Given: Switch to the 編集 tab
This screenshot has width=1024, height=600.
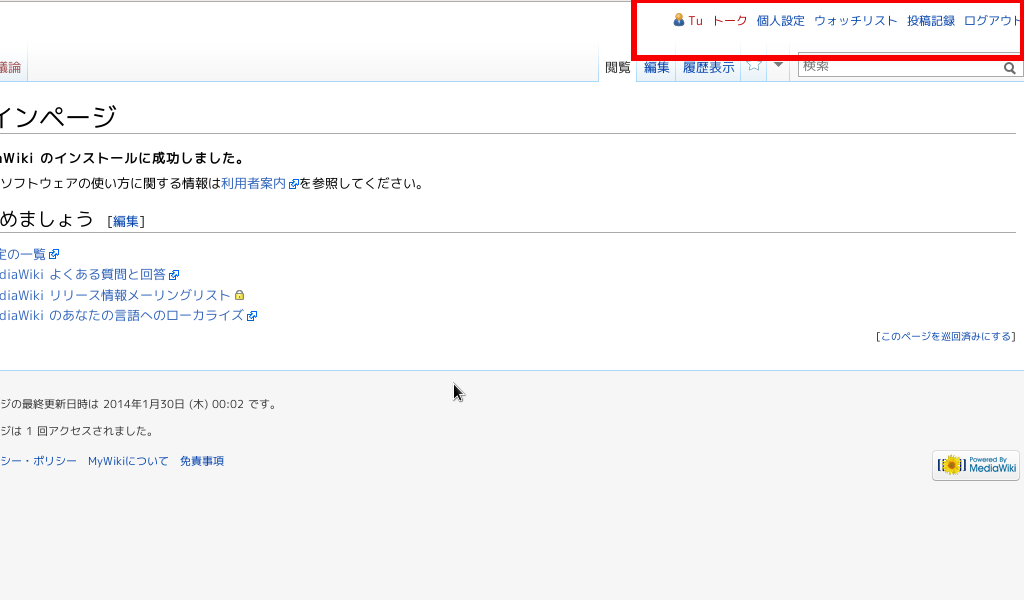Looking at the screenshot, I should 656,67.
